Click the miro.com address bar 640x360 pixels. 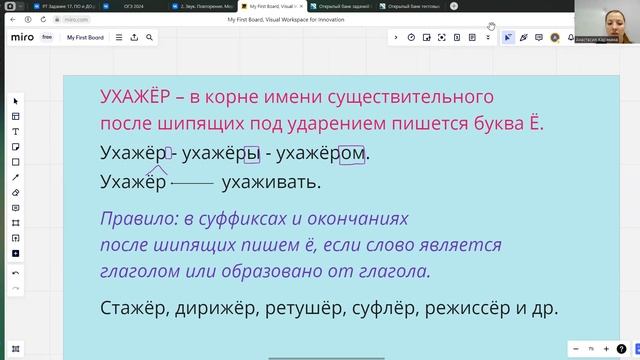[x=76, y=20]
